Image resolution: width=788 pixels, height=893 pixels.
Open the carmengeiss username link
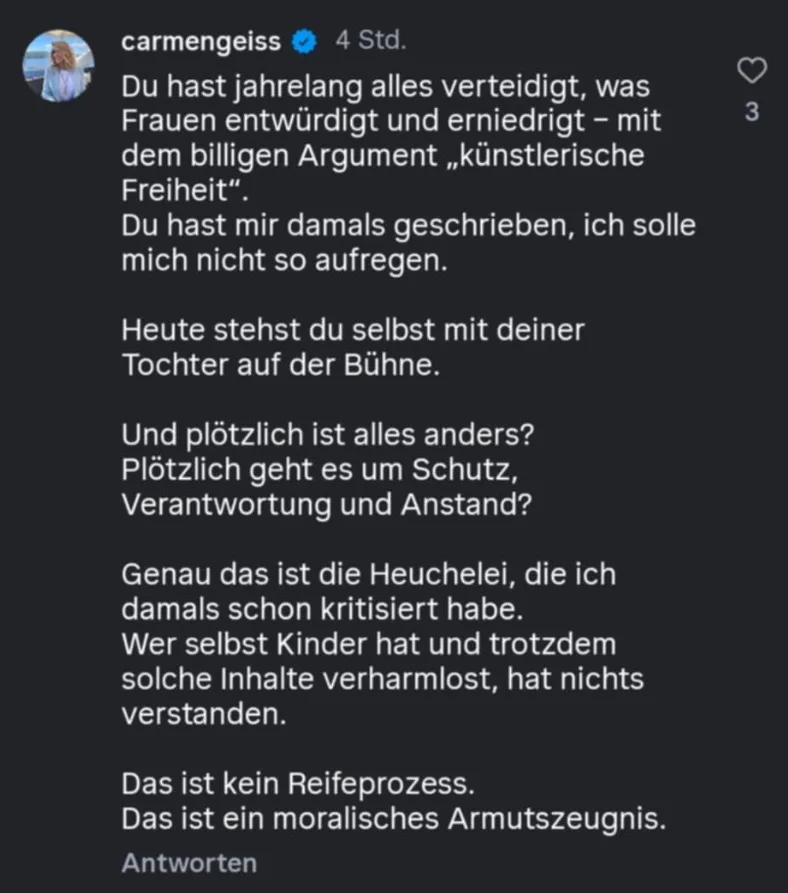click(x=200, y=42)
